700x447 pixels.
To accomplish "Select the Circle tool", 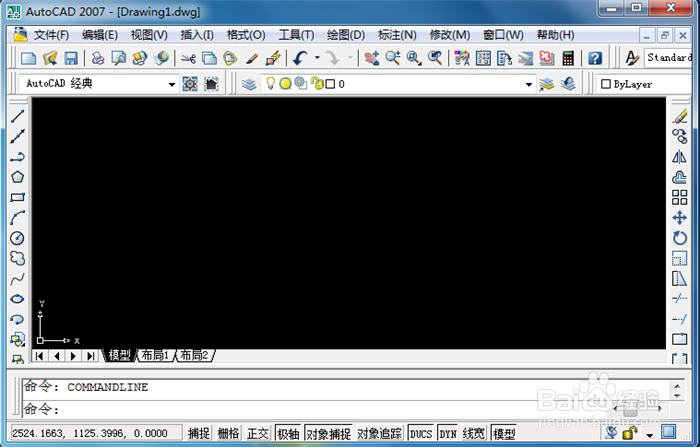I will pos(17,238).
